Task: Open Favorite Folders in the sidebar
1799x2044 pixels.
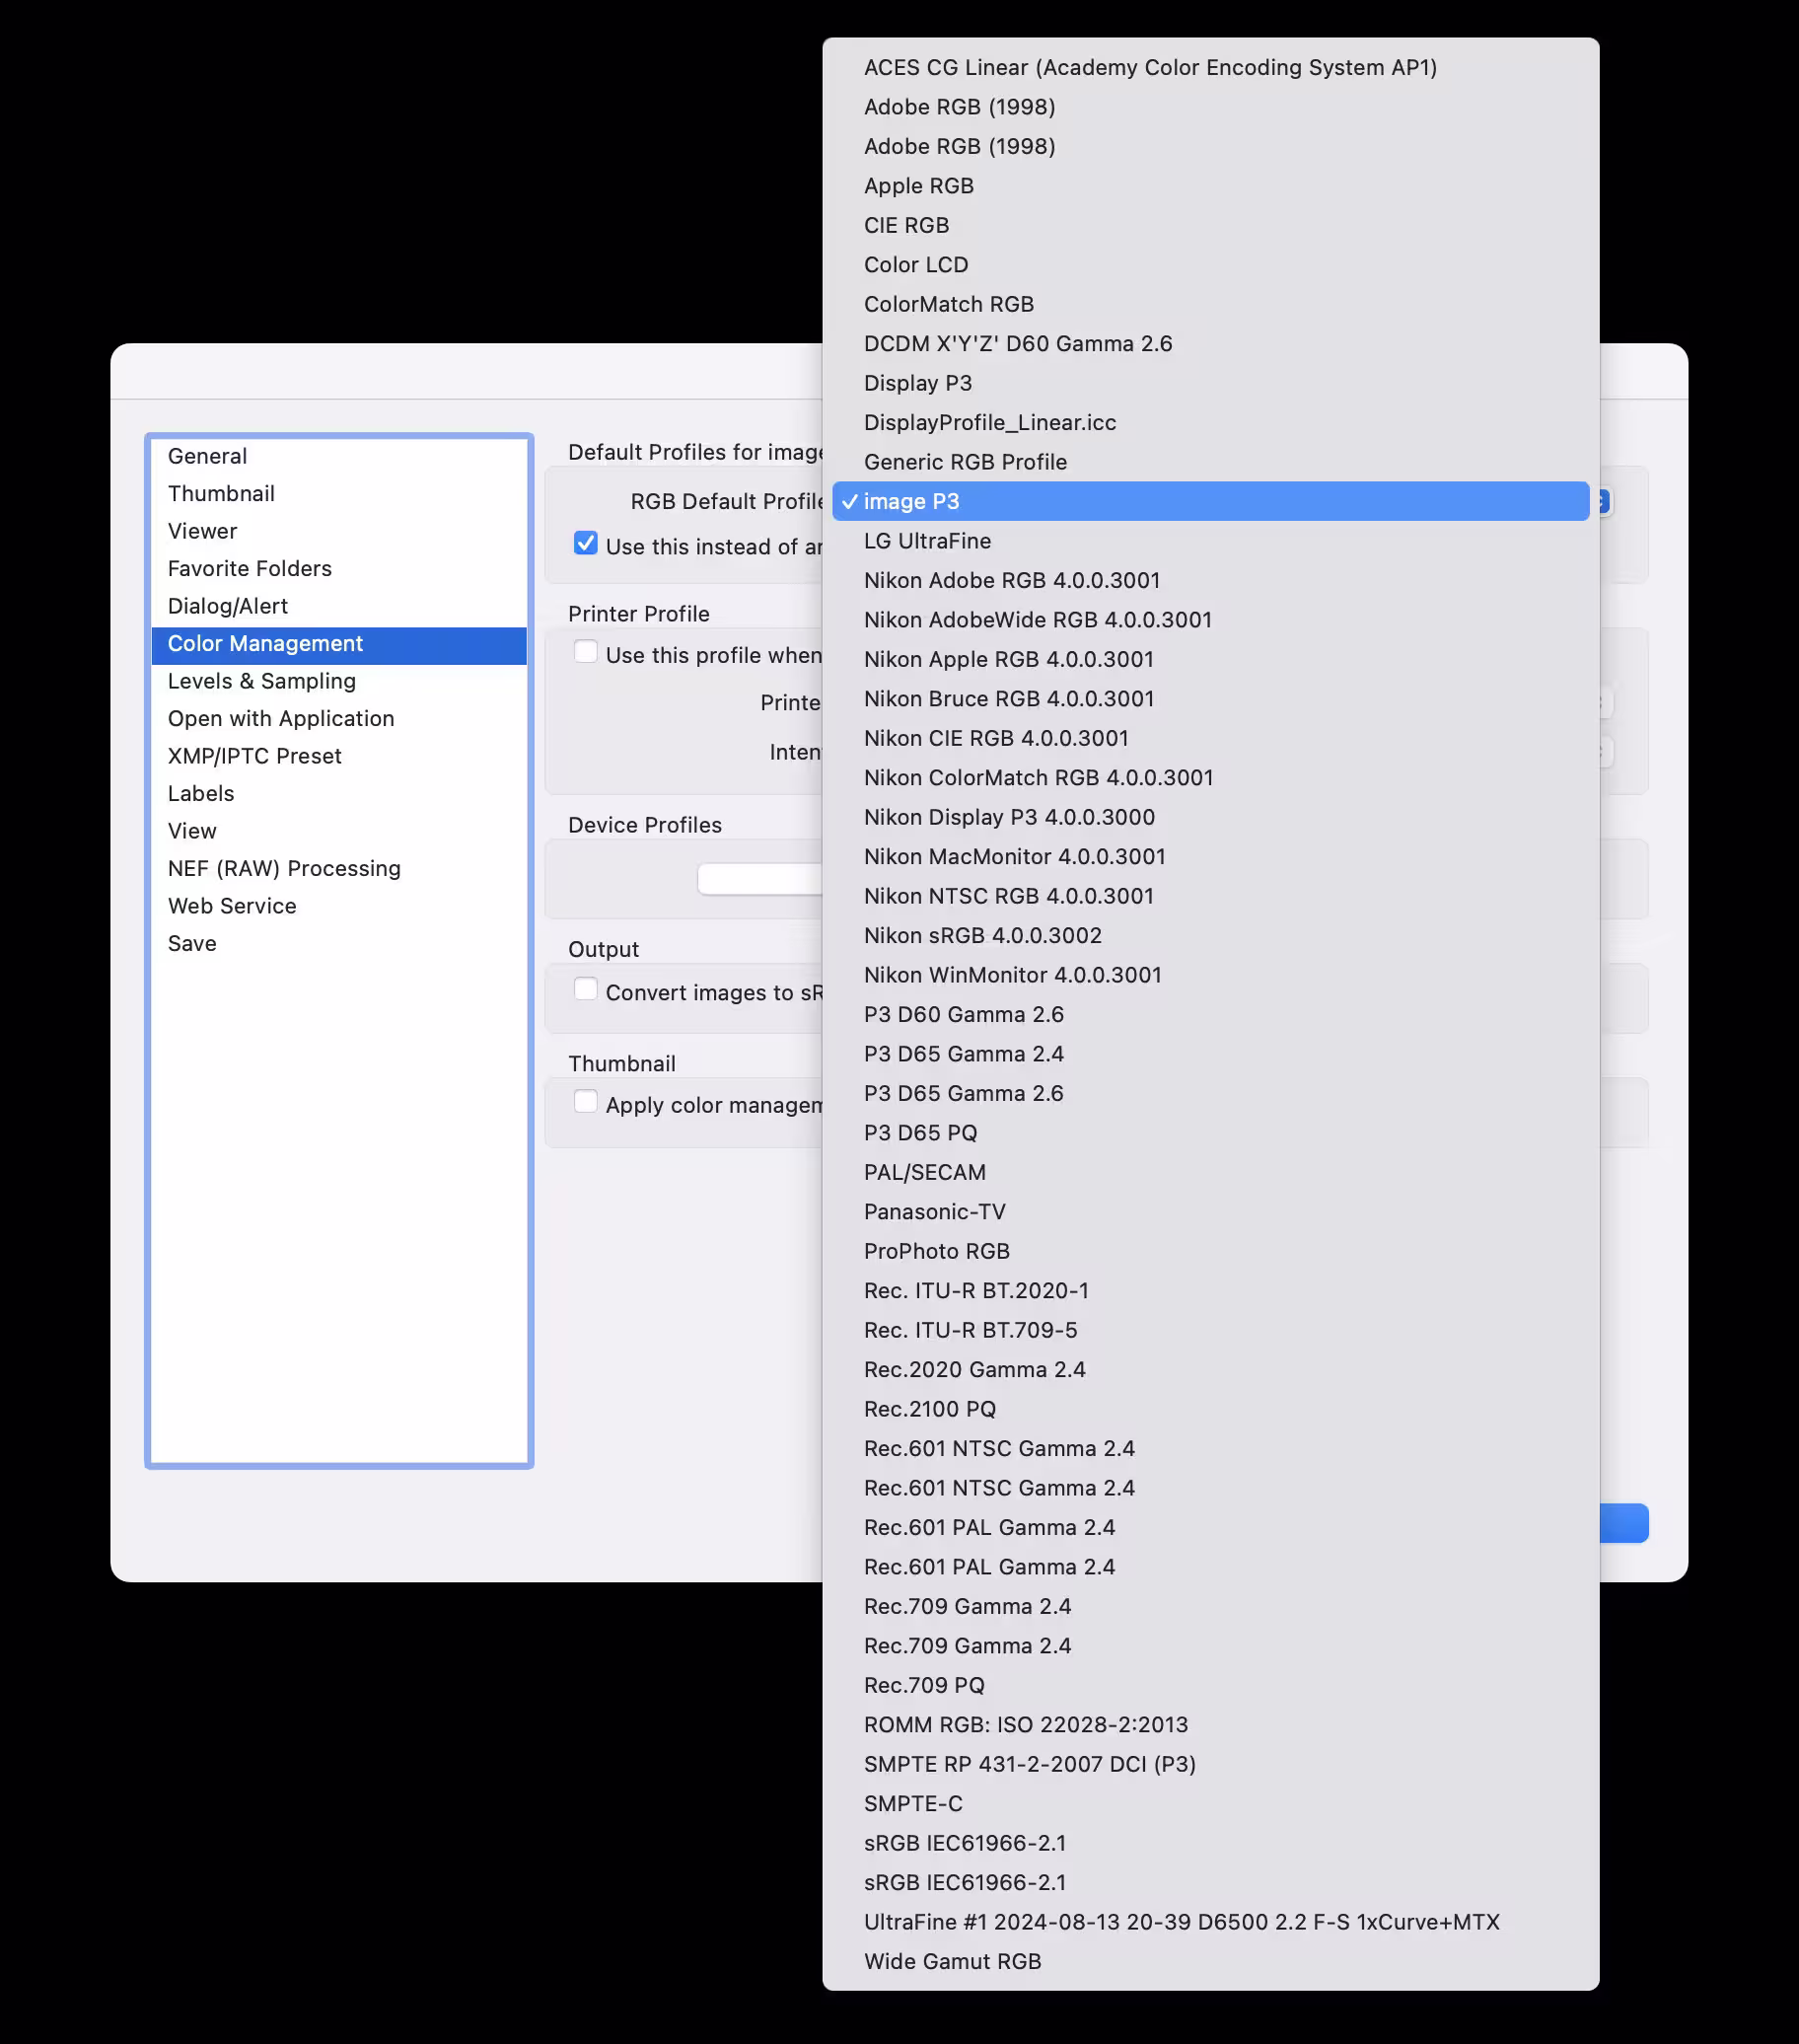Action: coord(339,569)
